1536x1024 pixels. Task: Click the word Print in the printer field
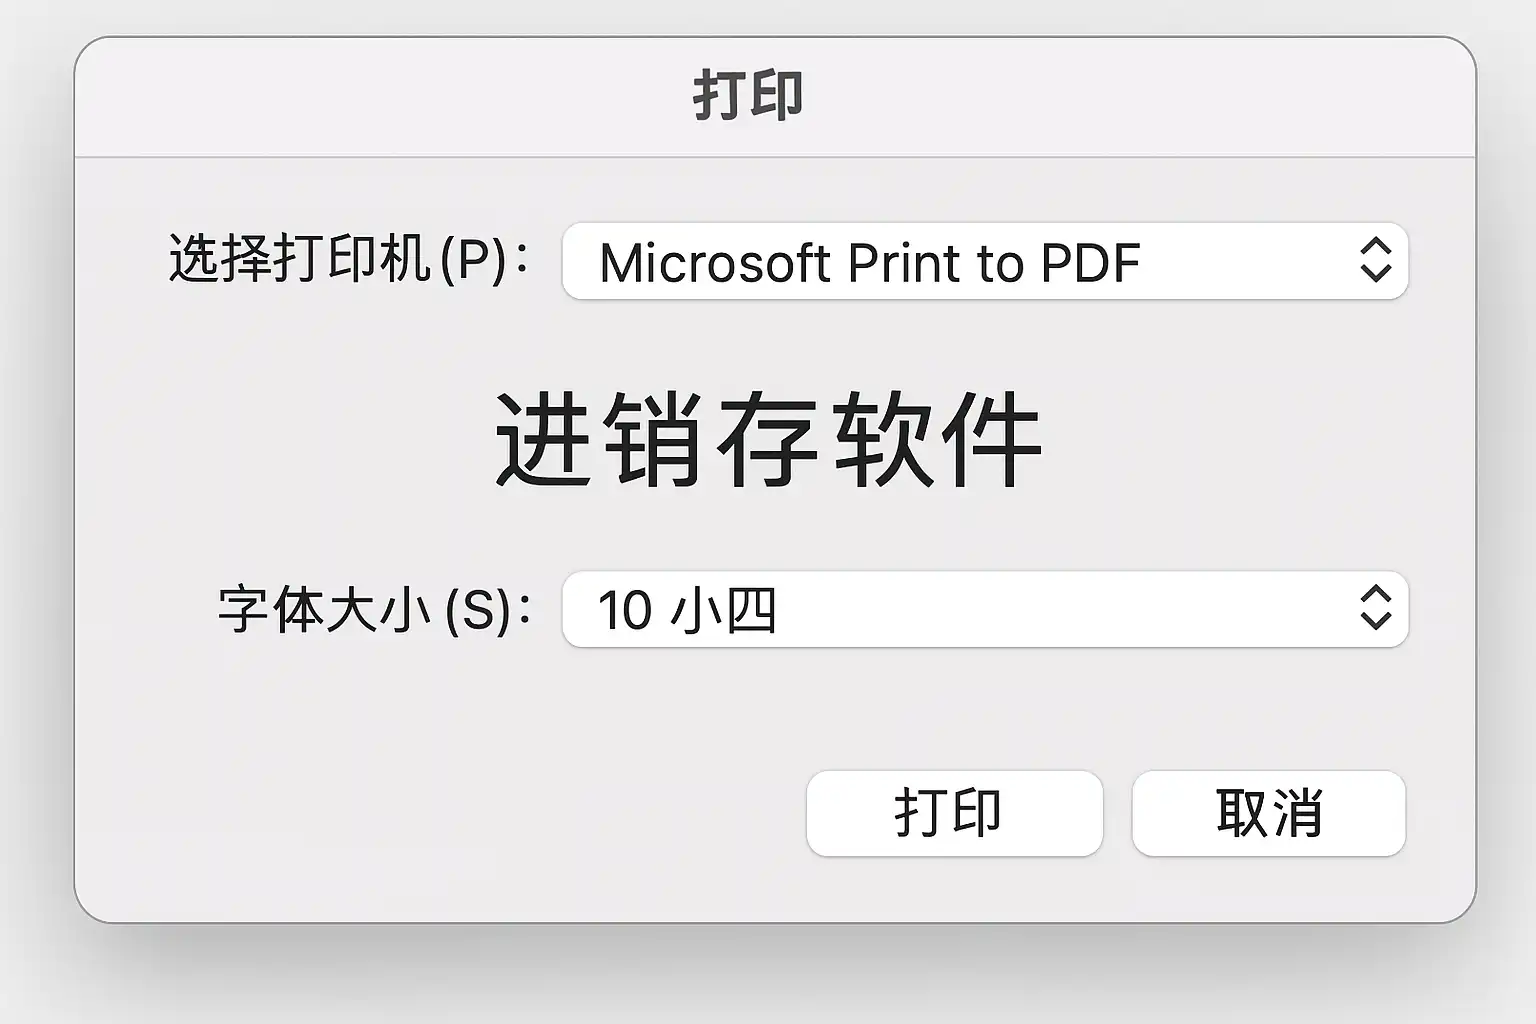pos(905,263)
